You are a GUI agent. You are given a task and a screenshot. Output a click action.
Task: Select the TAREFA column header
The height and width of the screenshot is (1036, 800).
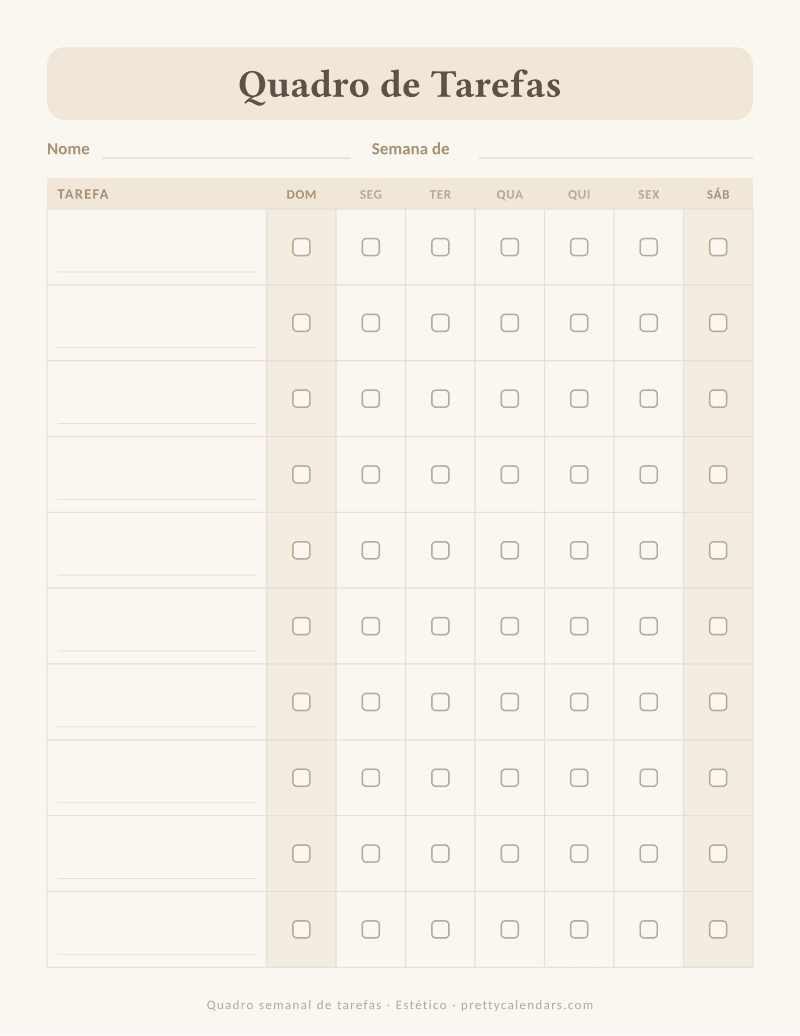[x=83, y=194]
